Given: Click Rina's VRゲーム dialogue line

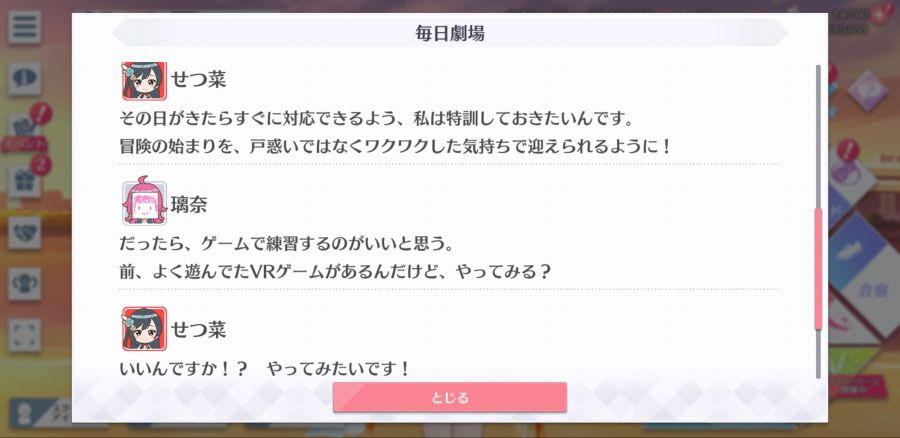Looking at the screenshot, I should click(335, 271).
